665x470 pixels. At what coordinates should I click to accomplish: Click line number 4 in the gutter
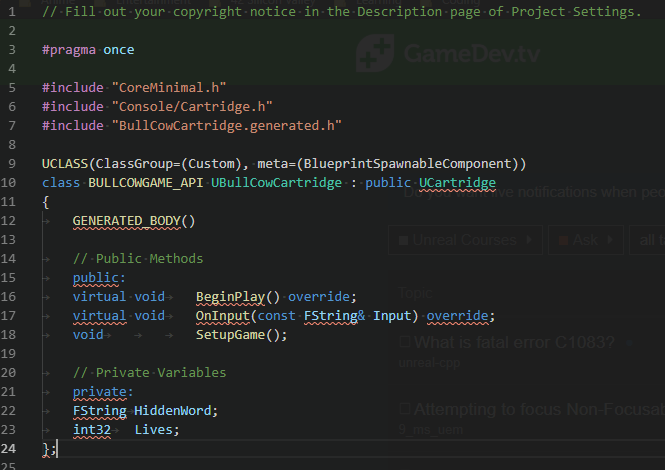12,69
